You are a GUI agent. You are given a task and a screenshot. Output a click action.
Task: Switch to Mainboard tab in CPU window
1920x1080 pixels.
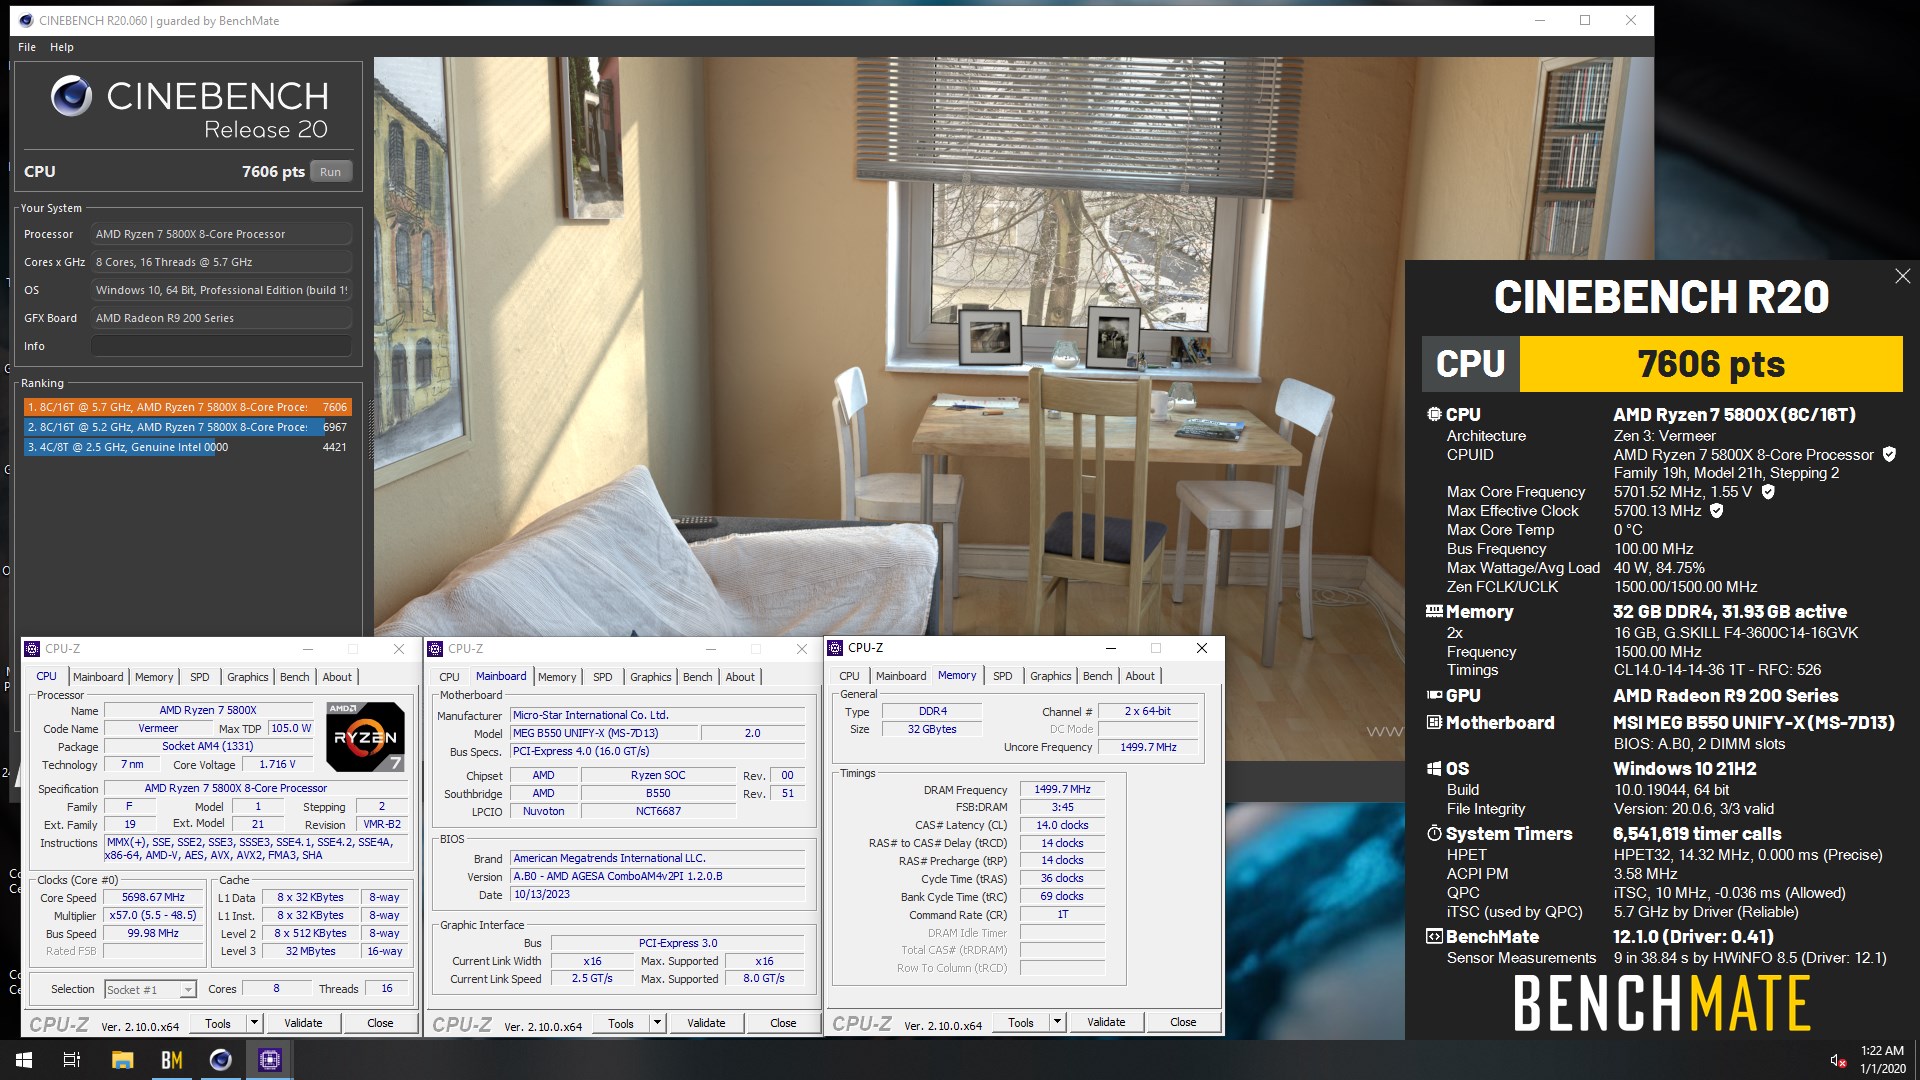coord(98,677)
